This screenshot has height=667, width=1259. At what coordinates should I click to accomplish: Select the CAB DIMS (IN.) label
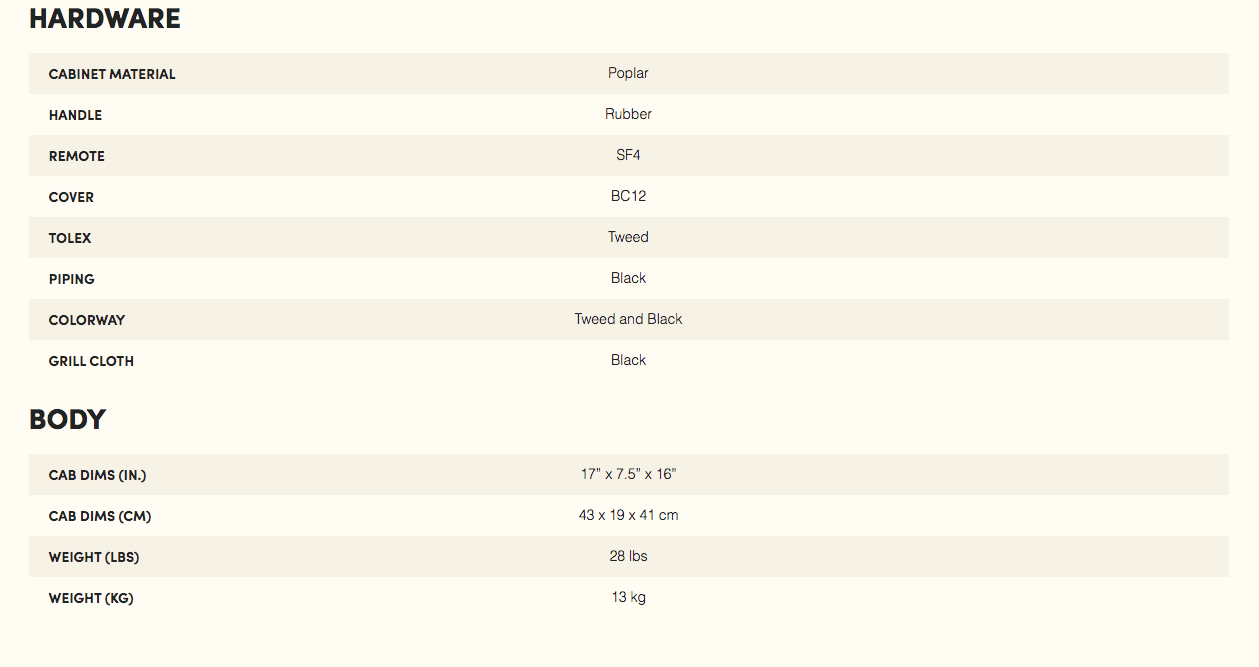coord(98,475)
